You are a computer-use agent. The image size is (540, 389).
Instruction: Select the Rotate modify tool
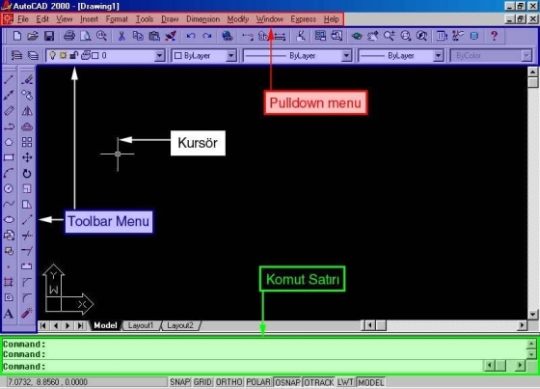pyautogui.click(x=27, y=173)
